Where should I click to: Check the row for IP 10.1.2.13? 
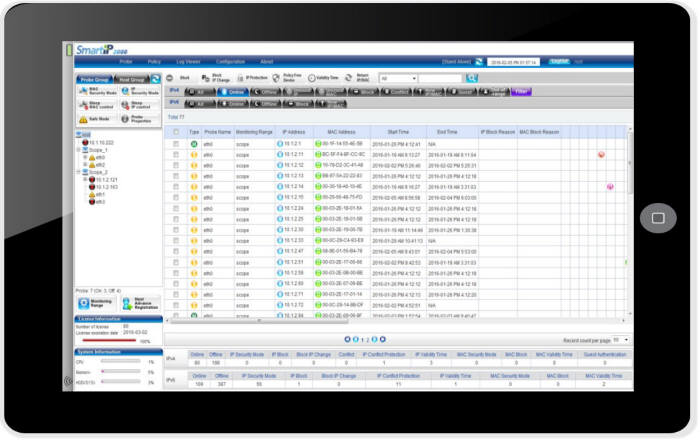[176, 176]
